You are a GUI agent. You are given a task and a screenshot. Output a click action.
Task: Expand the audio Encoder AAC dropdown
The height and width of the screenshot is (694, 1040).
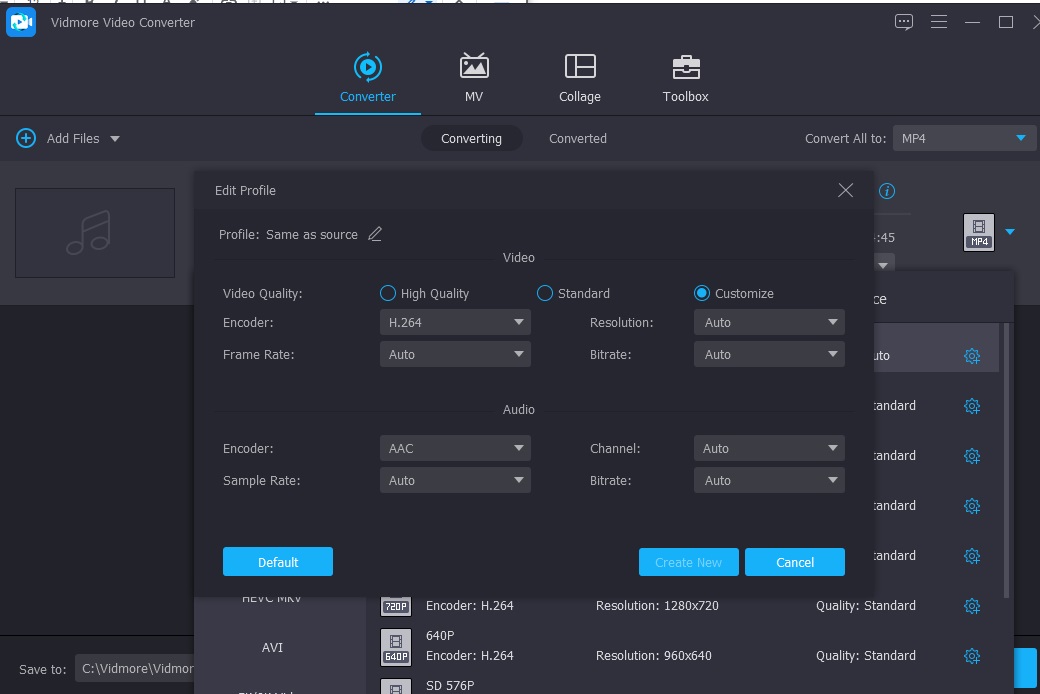pyautogui.click(x=455, y=449)
